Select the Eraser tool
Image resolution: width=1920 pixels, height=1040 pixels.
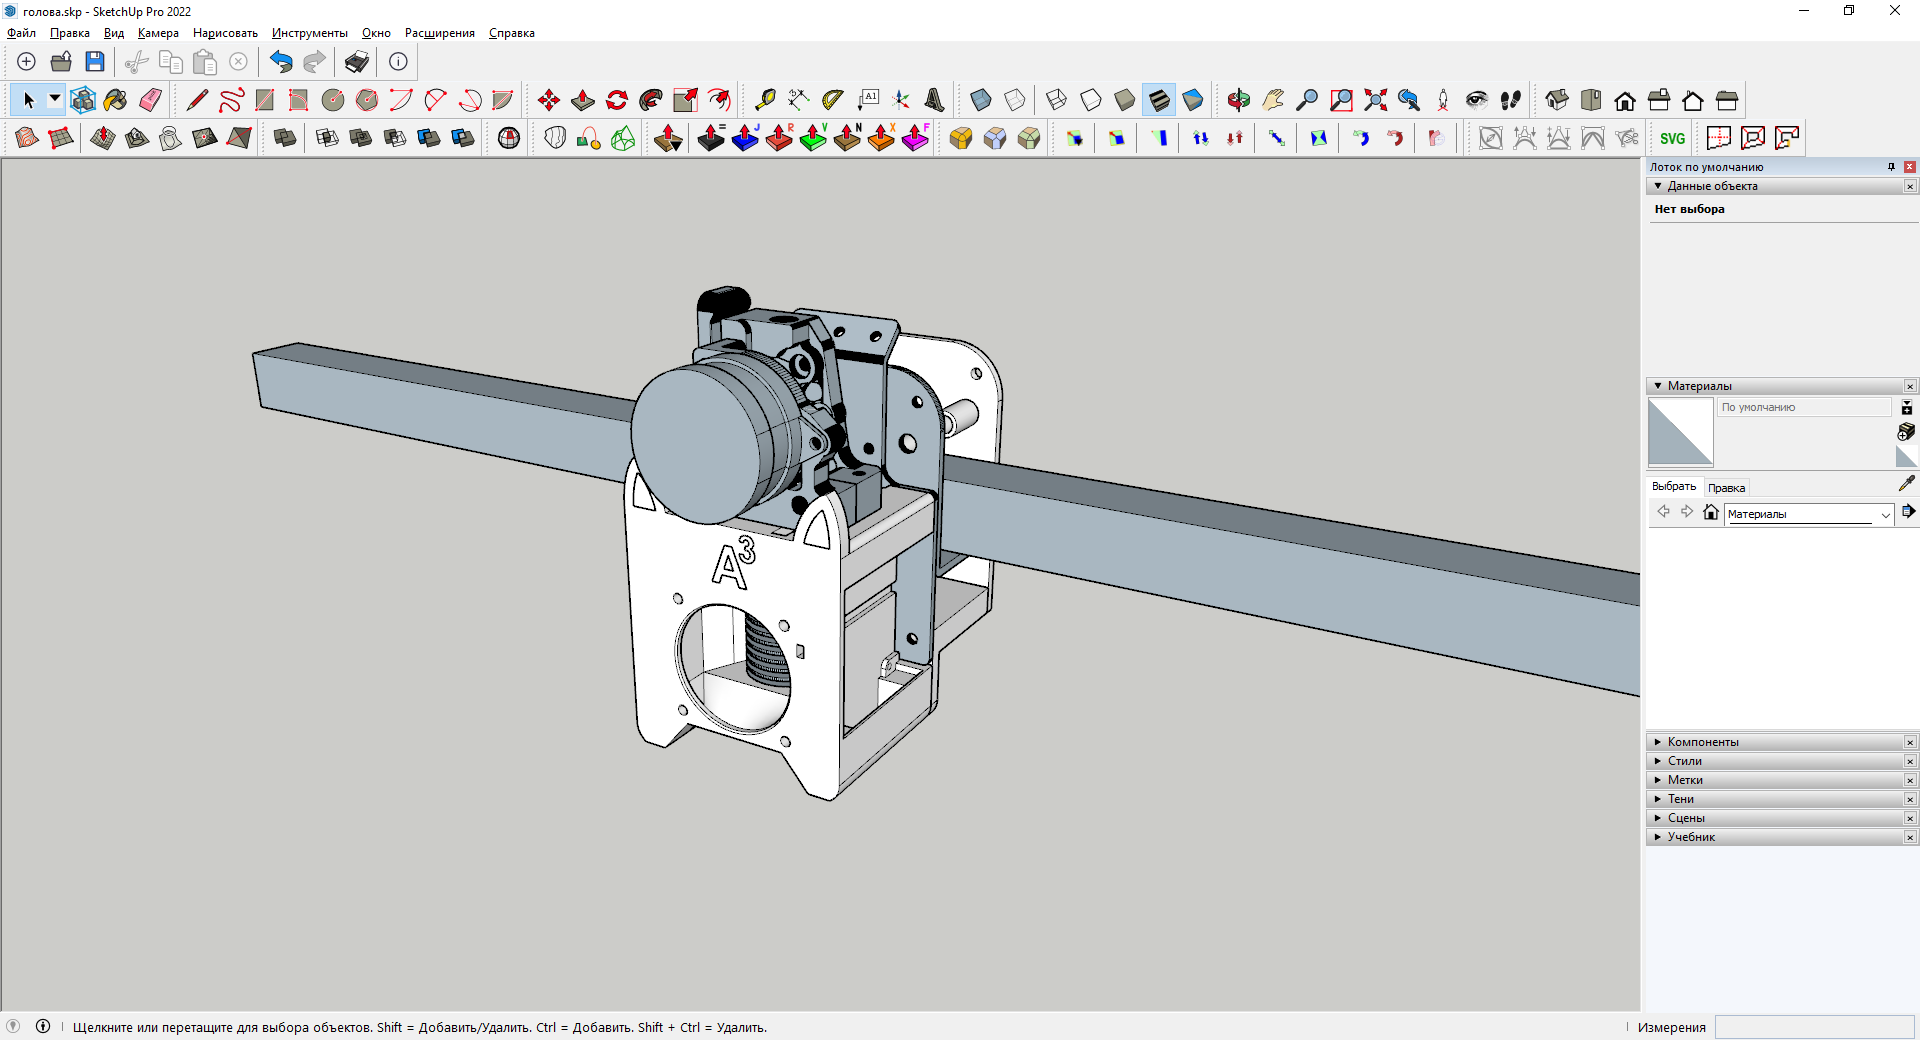151,100
